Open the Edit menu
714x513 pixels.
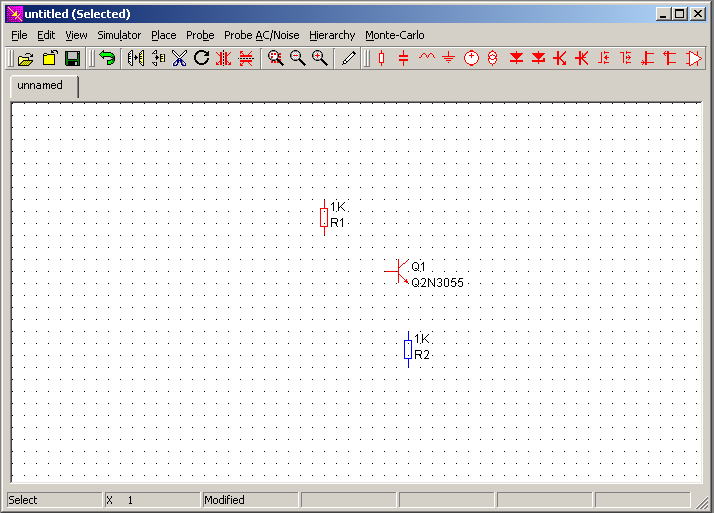[x=46, y=35]
